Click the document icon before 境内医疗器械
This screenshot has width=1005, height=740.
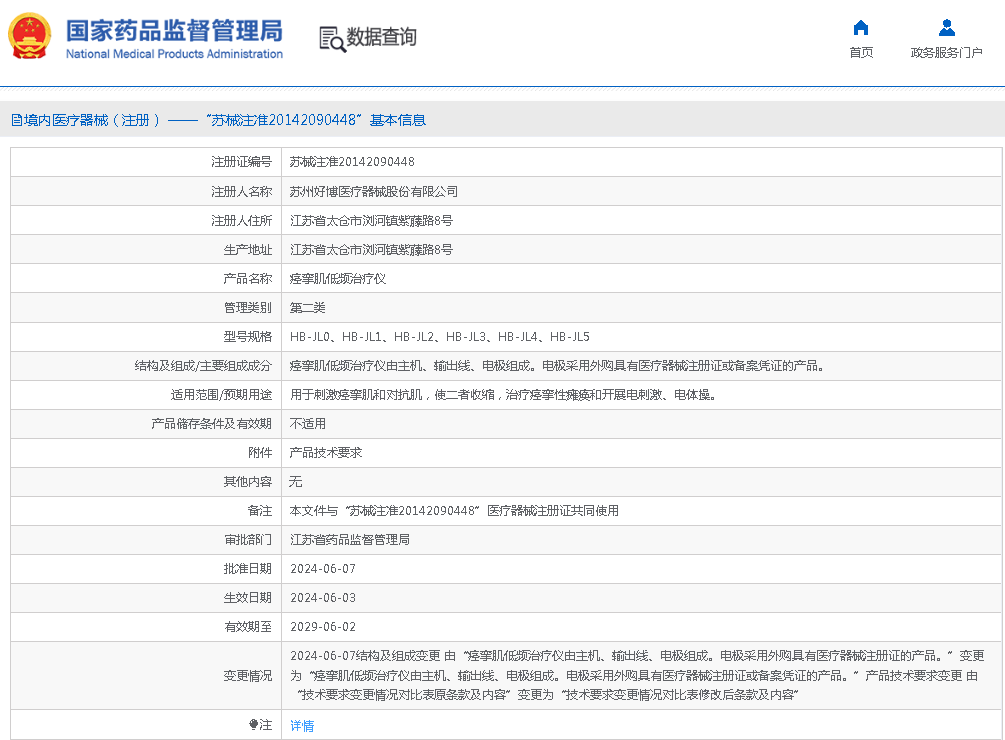(x=16, y=120)
